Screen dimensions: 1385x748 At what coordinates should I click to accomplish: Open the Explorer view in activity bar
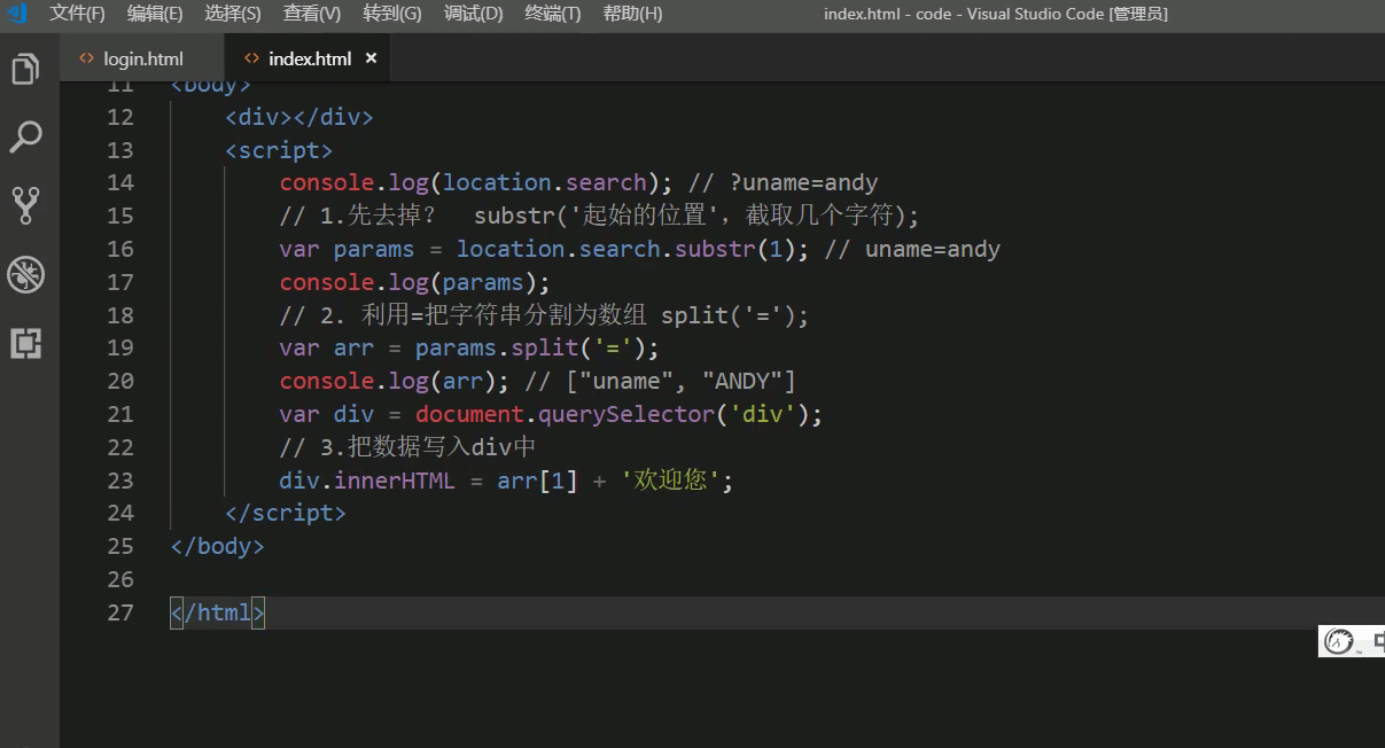tap(26, 69)
